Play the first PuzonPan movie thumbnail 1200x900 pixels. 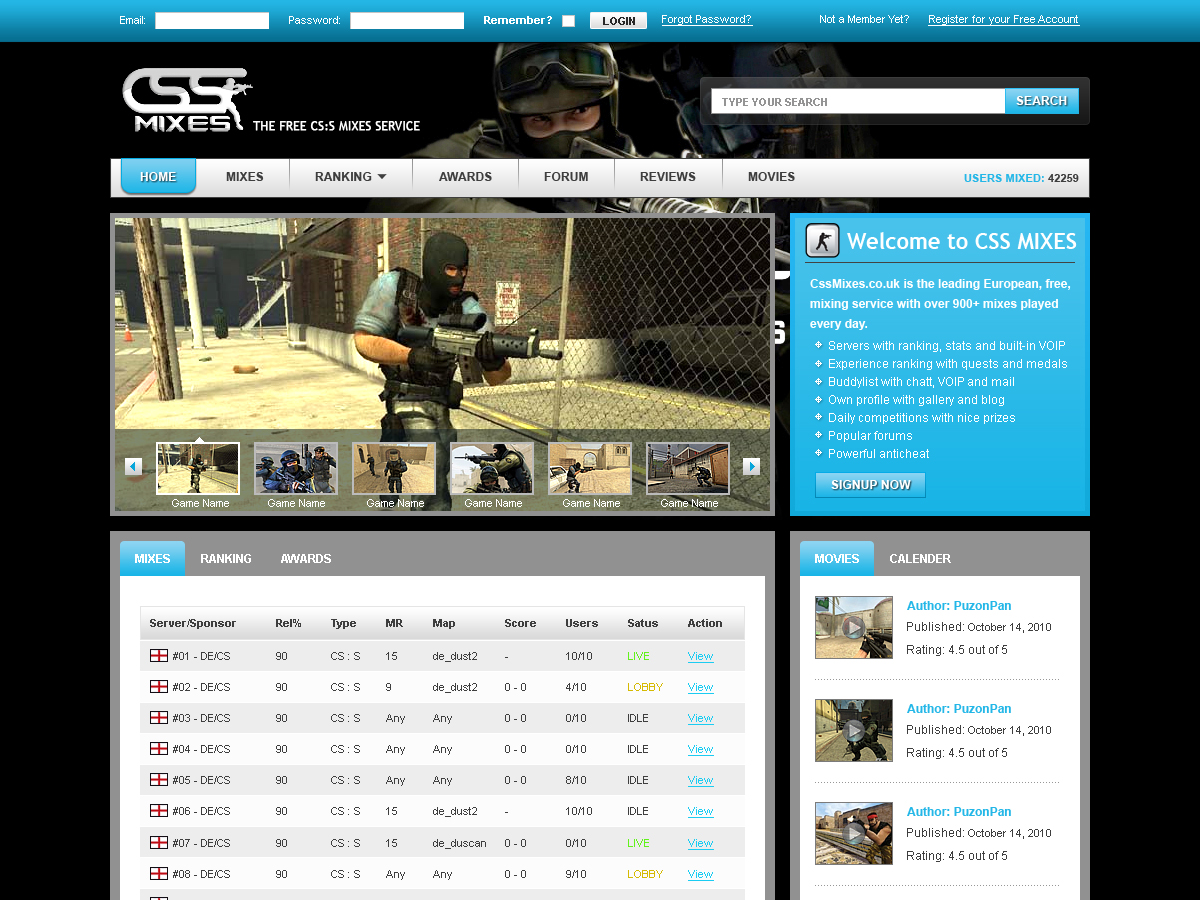(854, 628)
